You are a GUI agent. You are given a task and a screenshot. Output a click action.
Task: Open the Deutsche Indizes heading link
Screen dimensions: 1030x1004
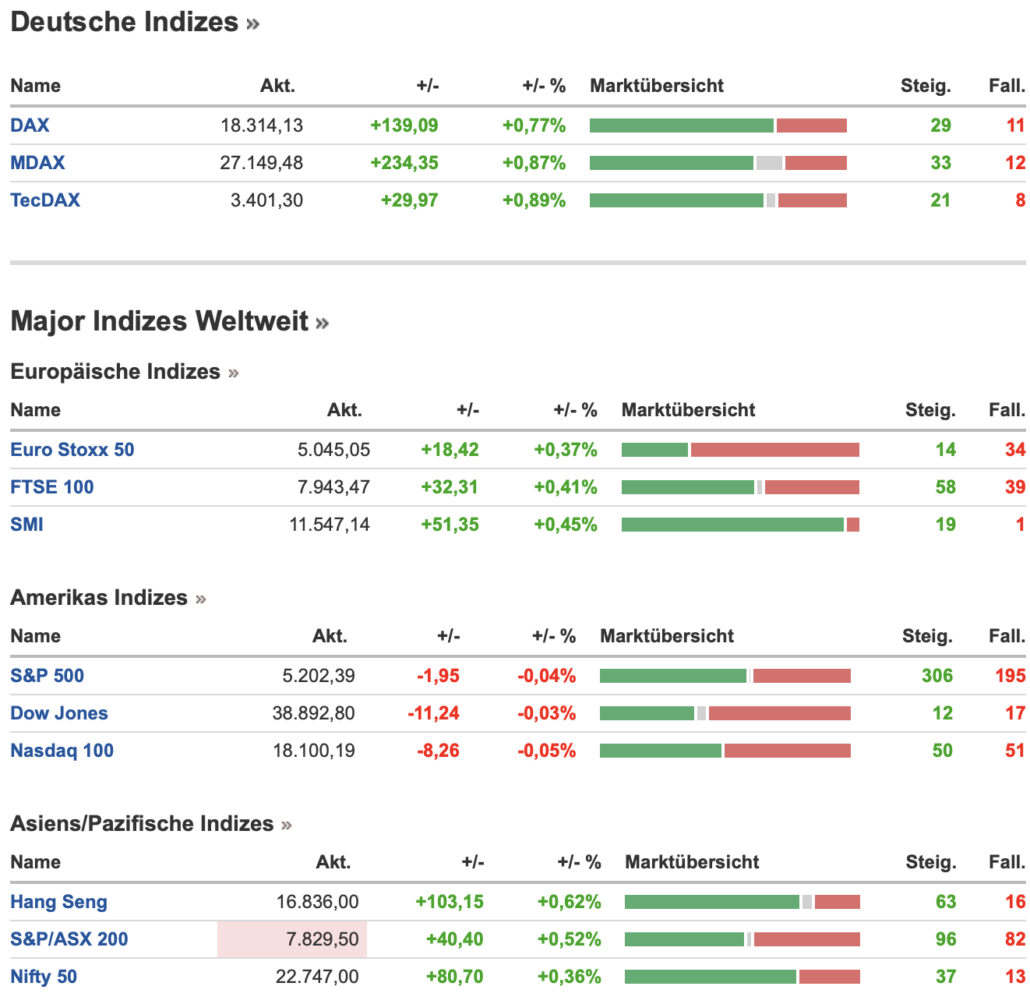[135, 22]
